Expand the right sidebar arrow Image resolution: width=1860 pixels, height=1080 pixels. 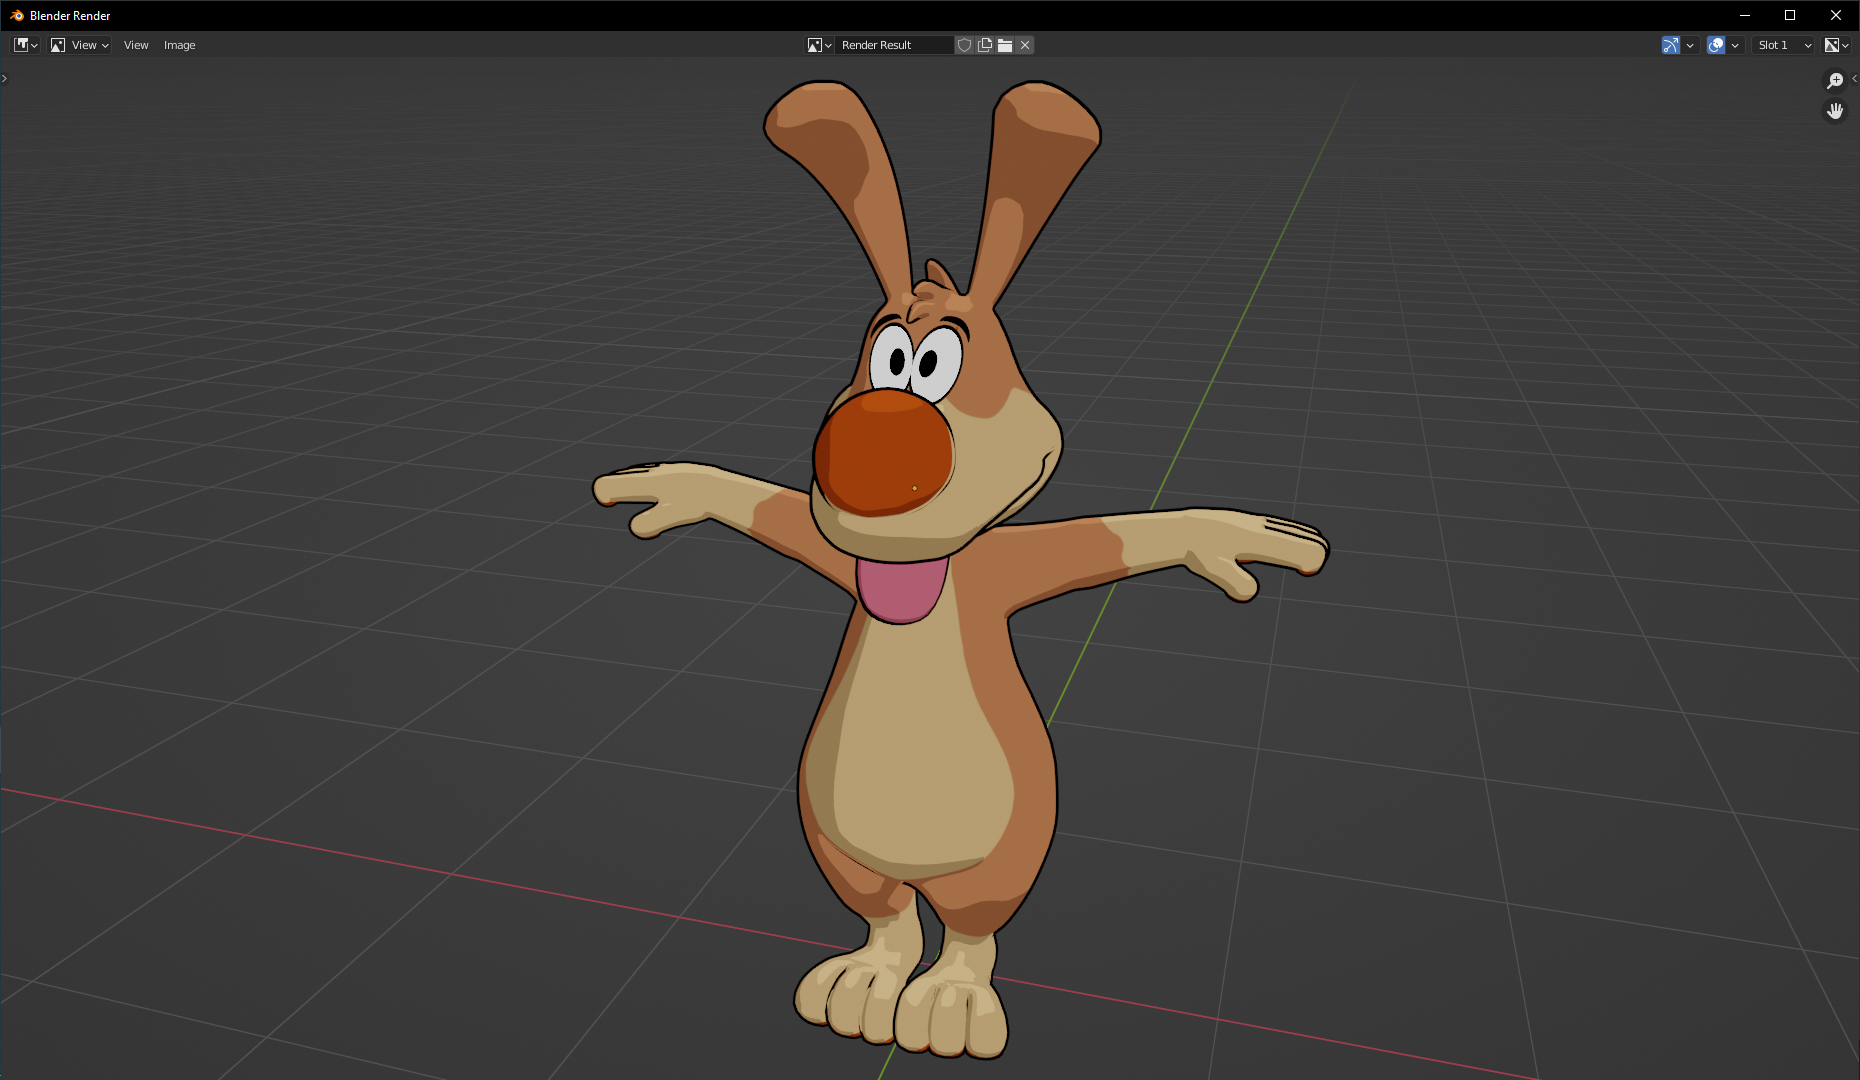click(1854, 78)
